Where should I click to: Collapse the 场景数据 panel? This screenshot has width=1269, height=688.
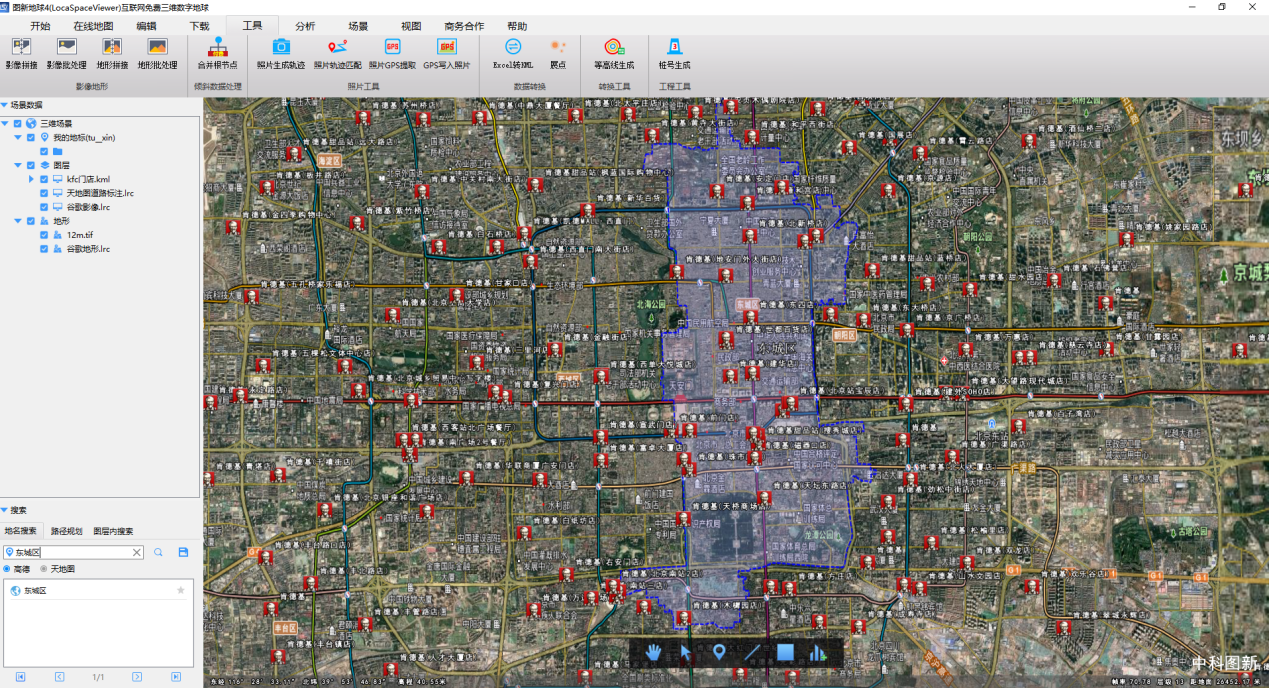[5, 104]
